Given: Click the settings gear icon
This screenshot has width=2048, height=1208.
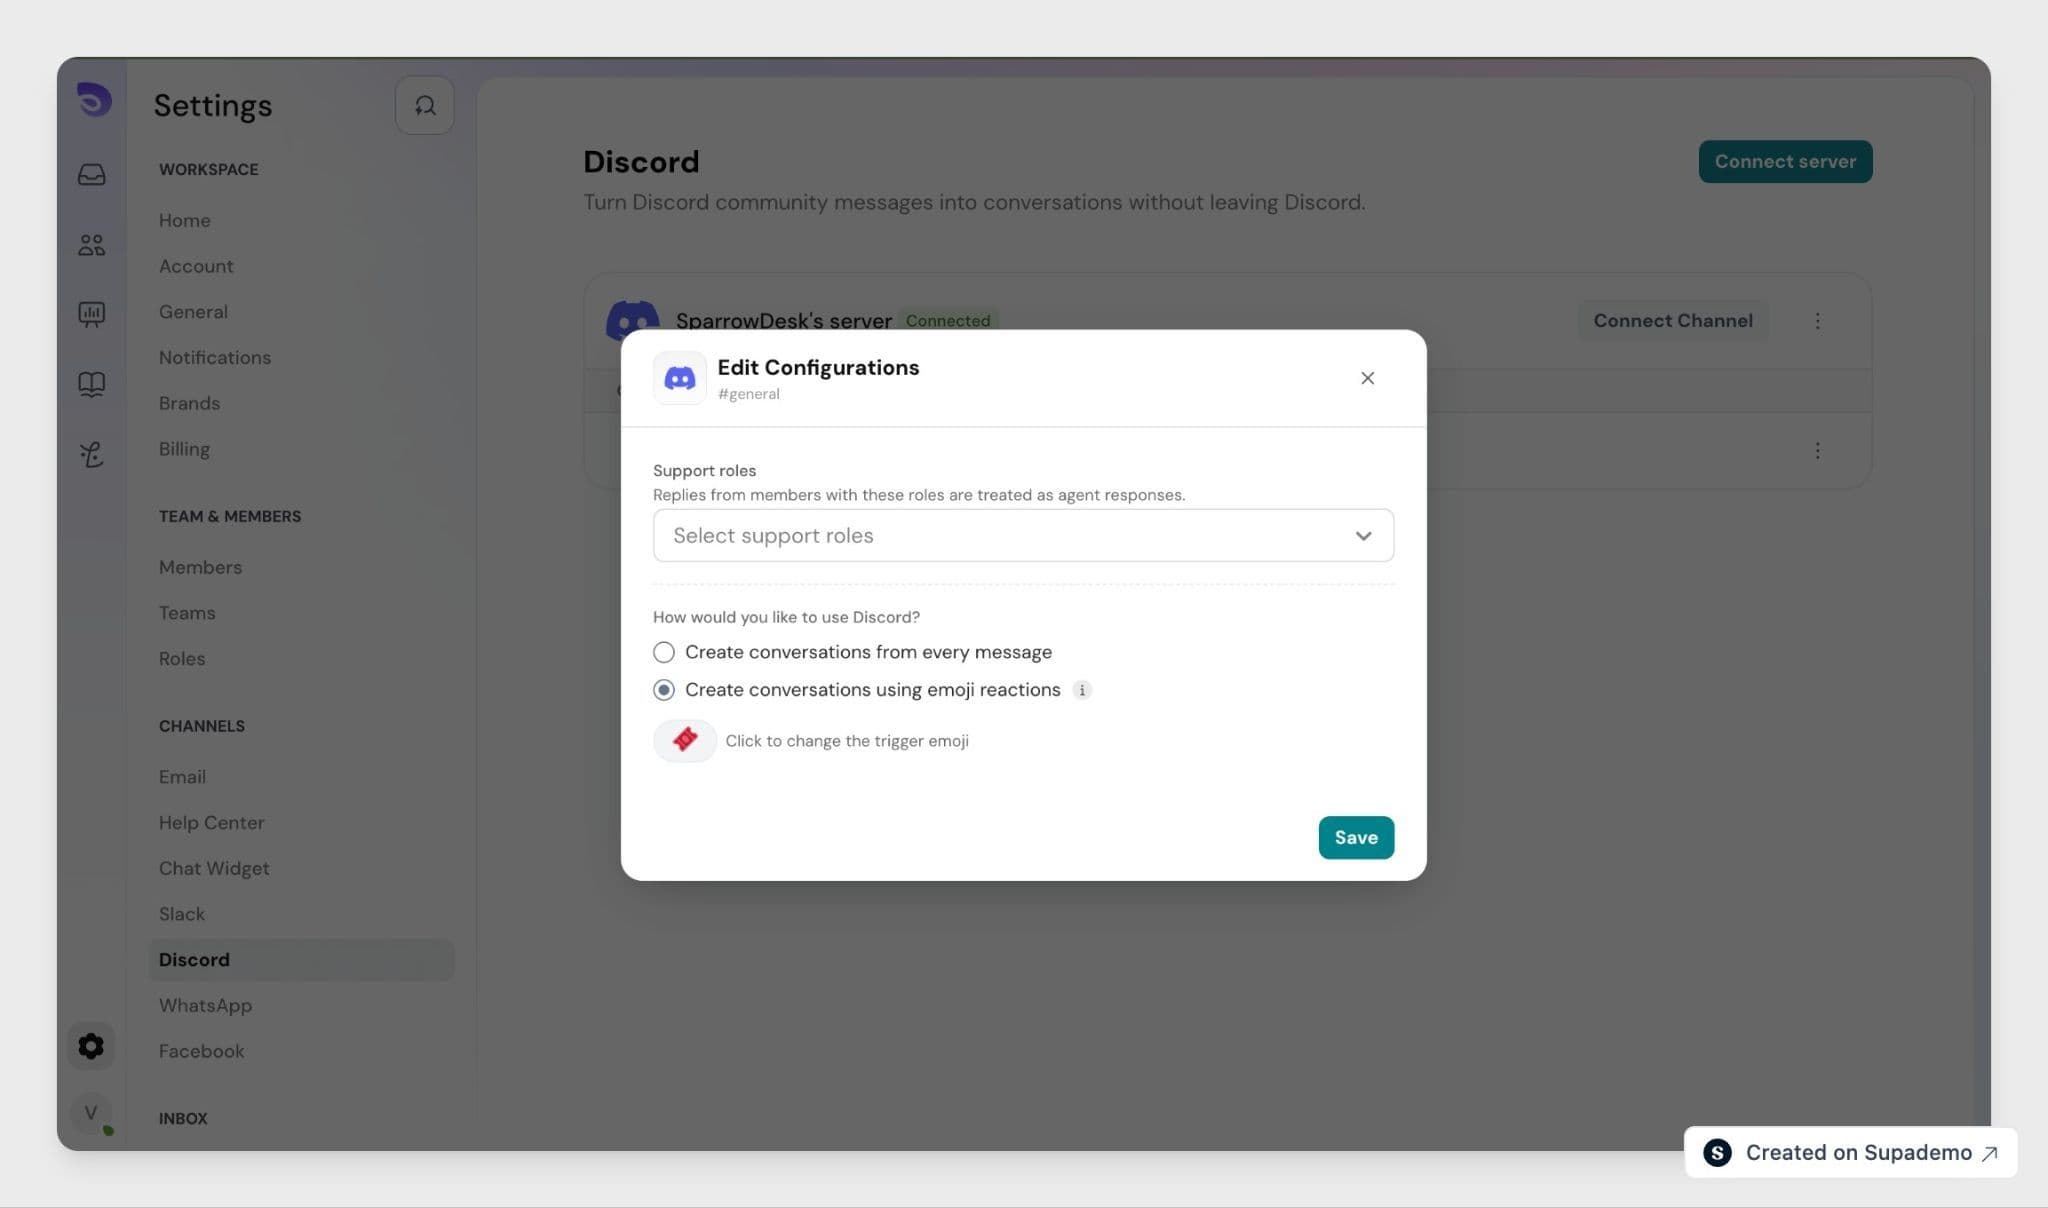Looking at the screenshot, I should click(91, 1046).
